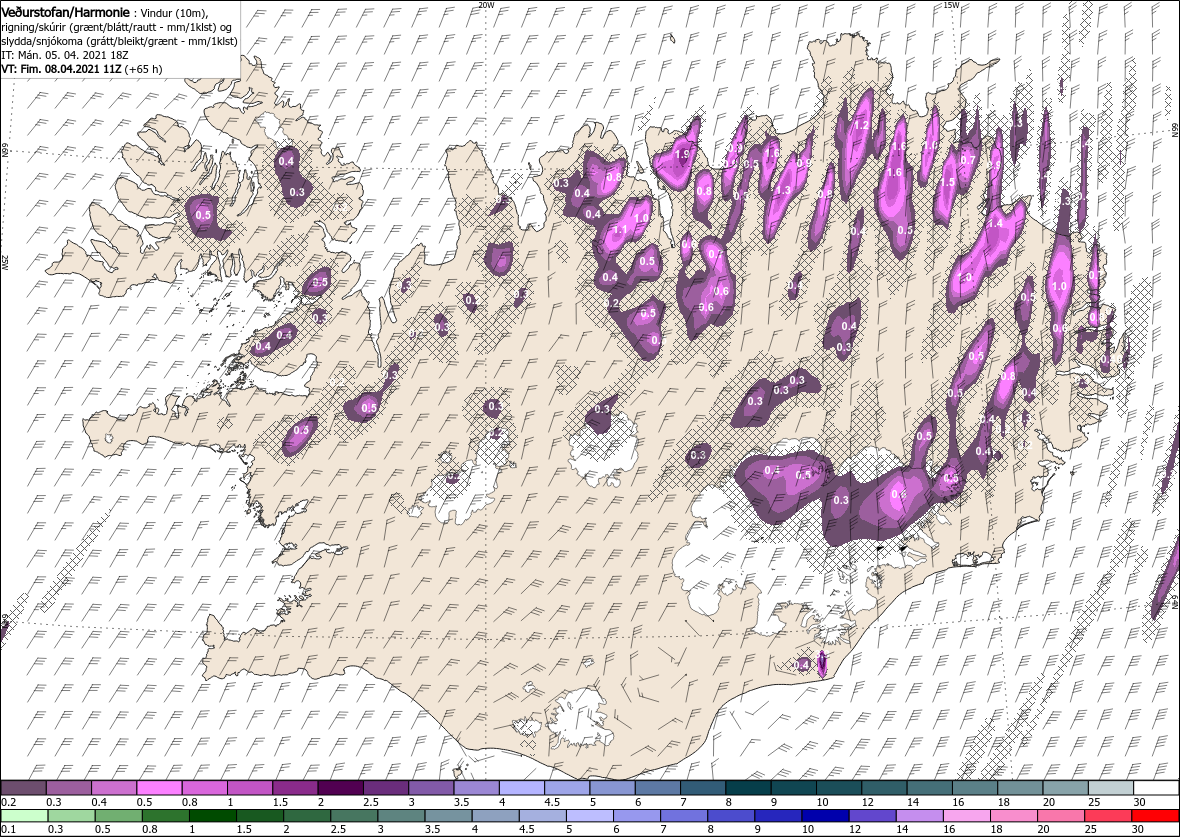
Task: Click the purple snow patch labeled 0.4 on the south coast
Action: (x=802, y=665)
